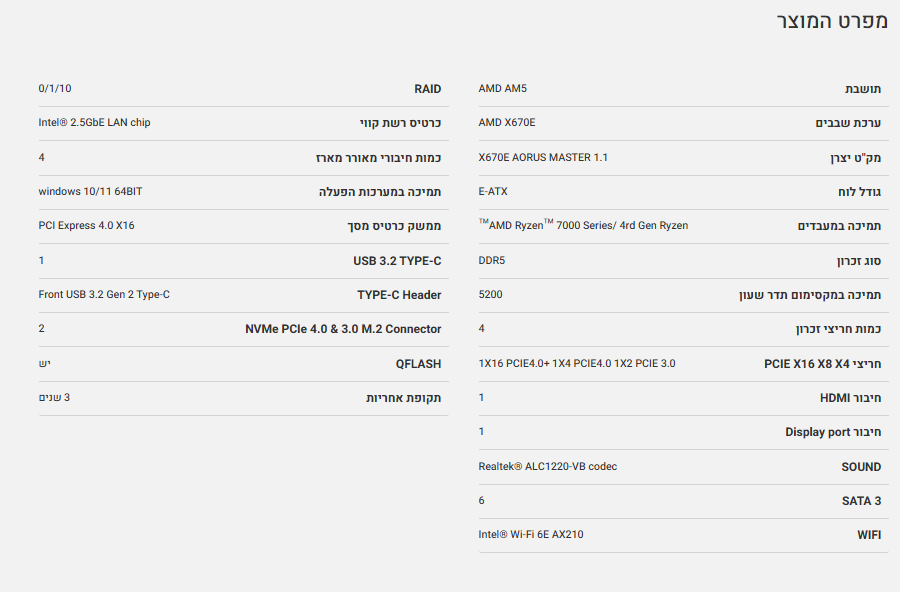The height and width of the screenshot is (592, 900).
Task: Click 'Realtek® ALC1220-VB codec' sound value
Action: click(x=548, y=467)
